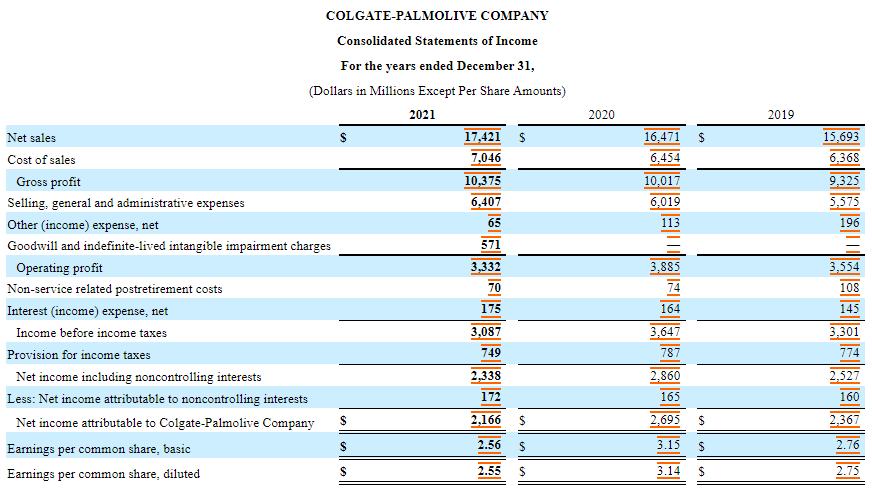
Task: Click SG&A value 6,019
Action: click(x=665, y=202)
